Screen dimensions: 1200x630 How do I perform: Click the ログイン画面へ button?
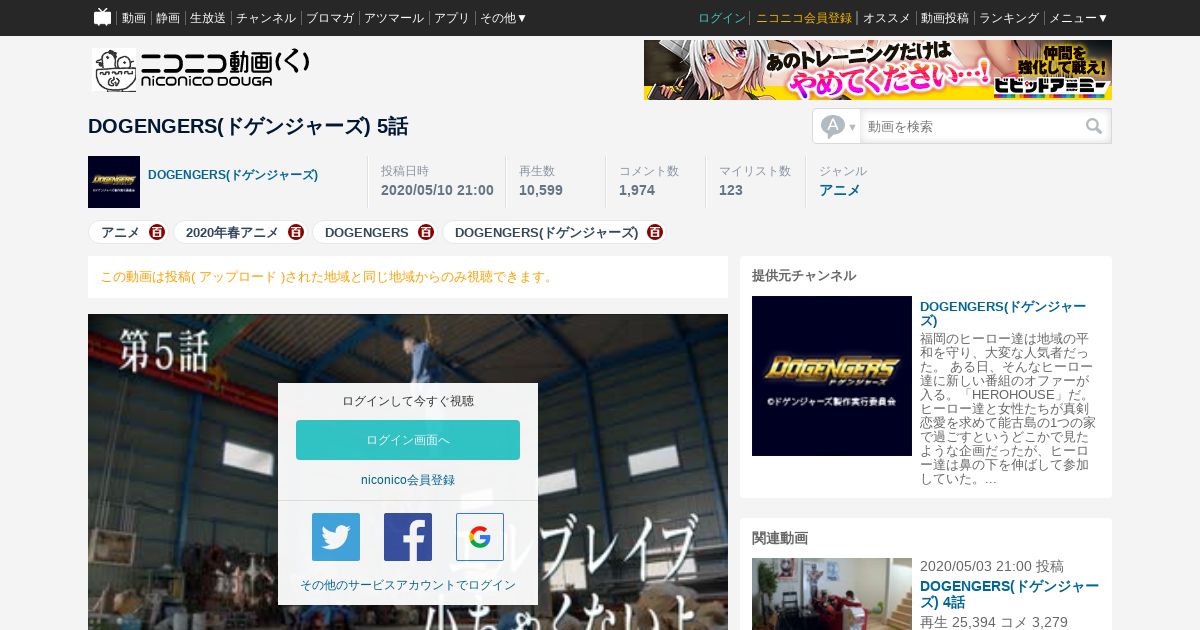click(x=408, y=440)
